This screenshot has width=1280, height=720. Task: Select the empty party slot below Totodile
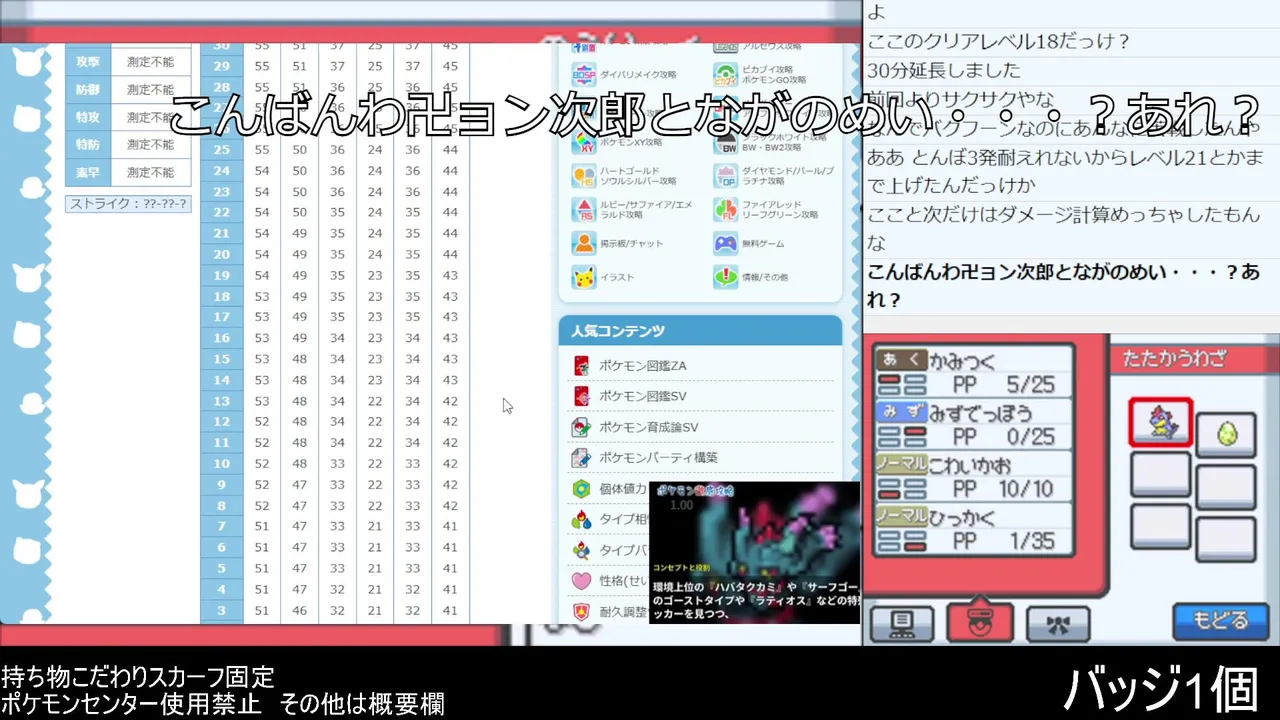coord(1161,474)
